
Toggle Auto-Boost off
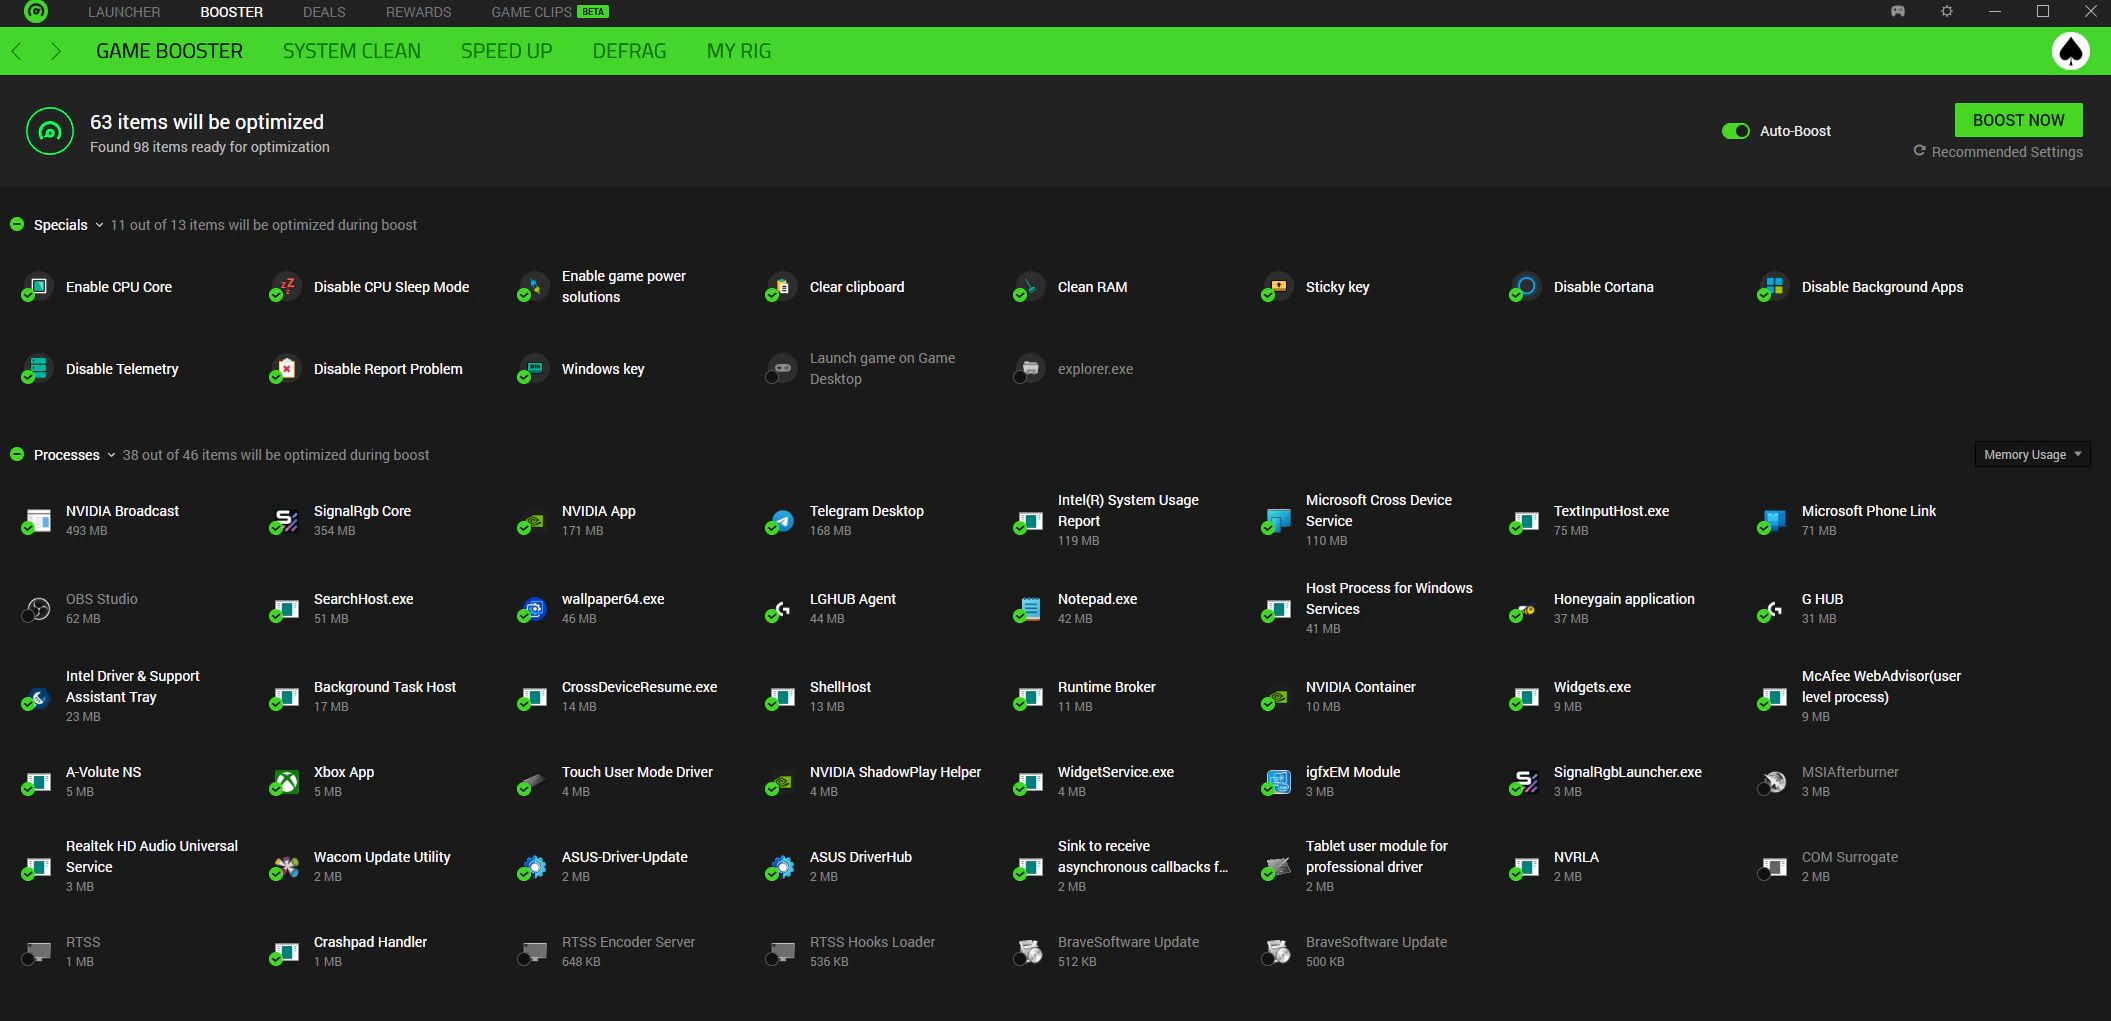click(1736, 130)
